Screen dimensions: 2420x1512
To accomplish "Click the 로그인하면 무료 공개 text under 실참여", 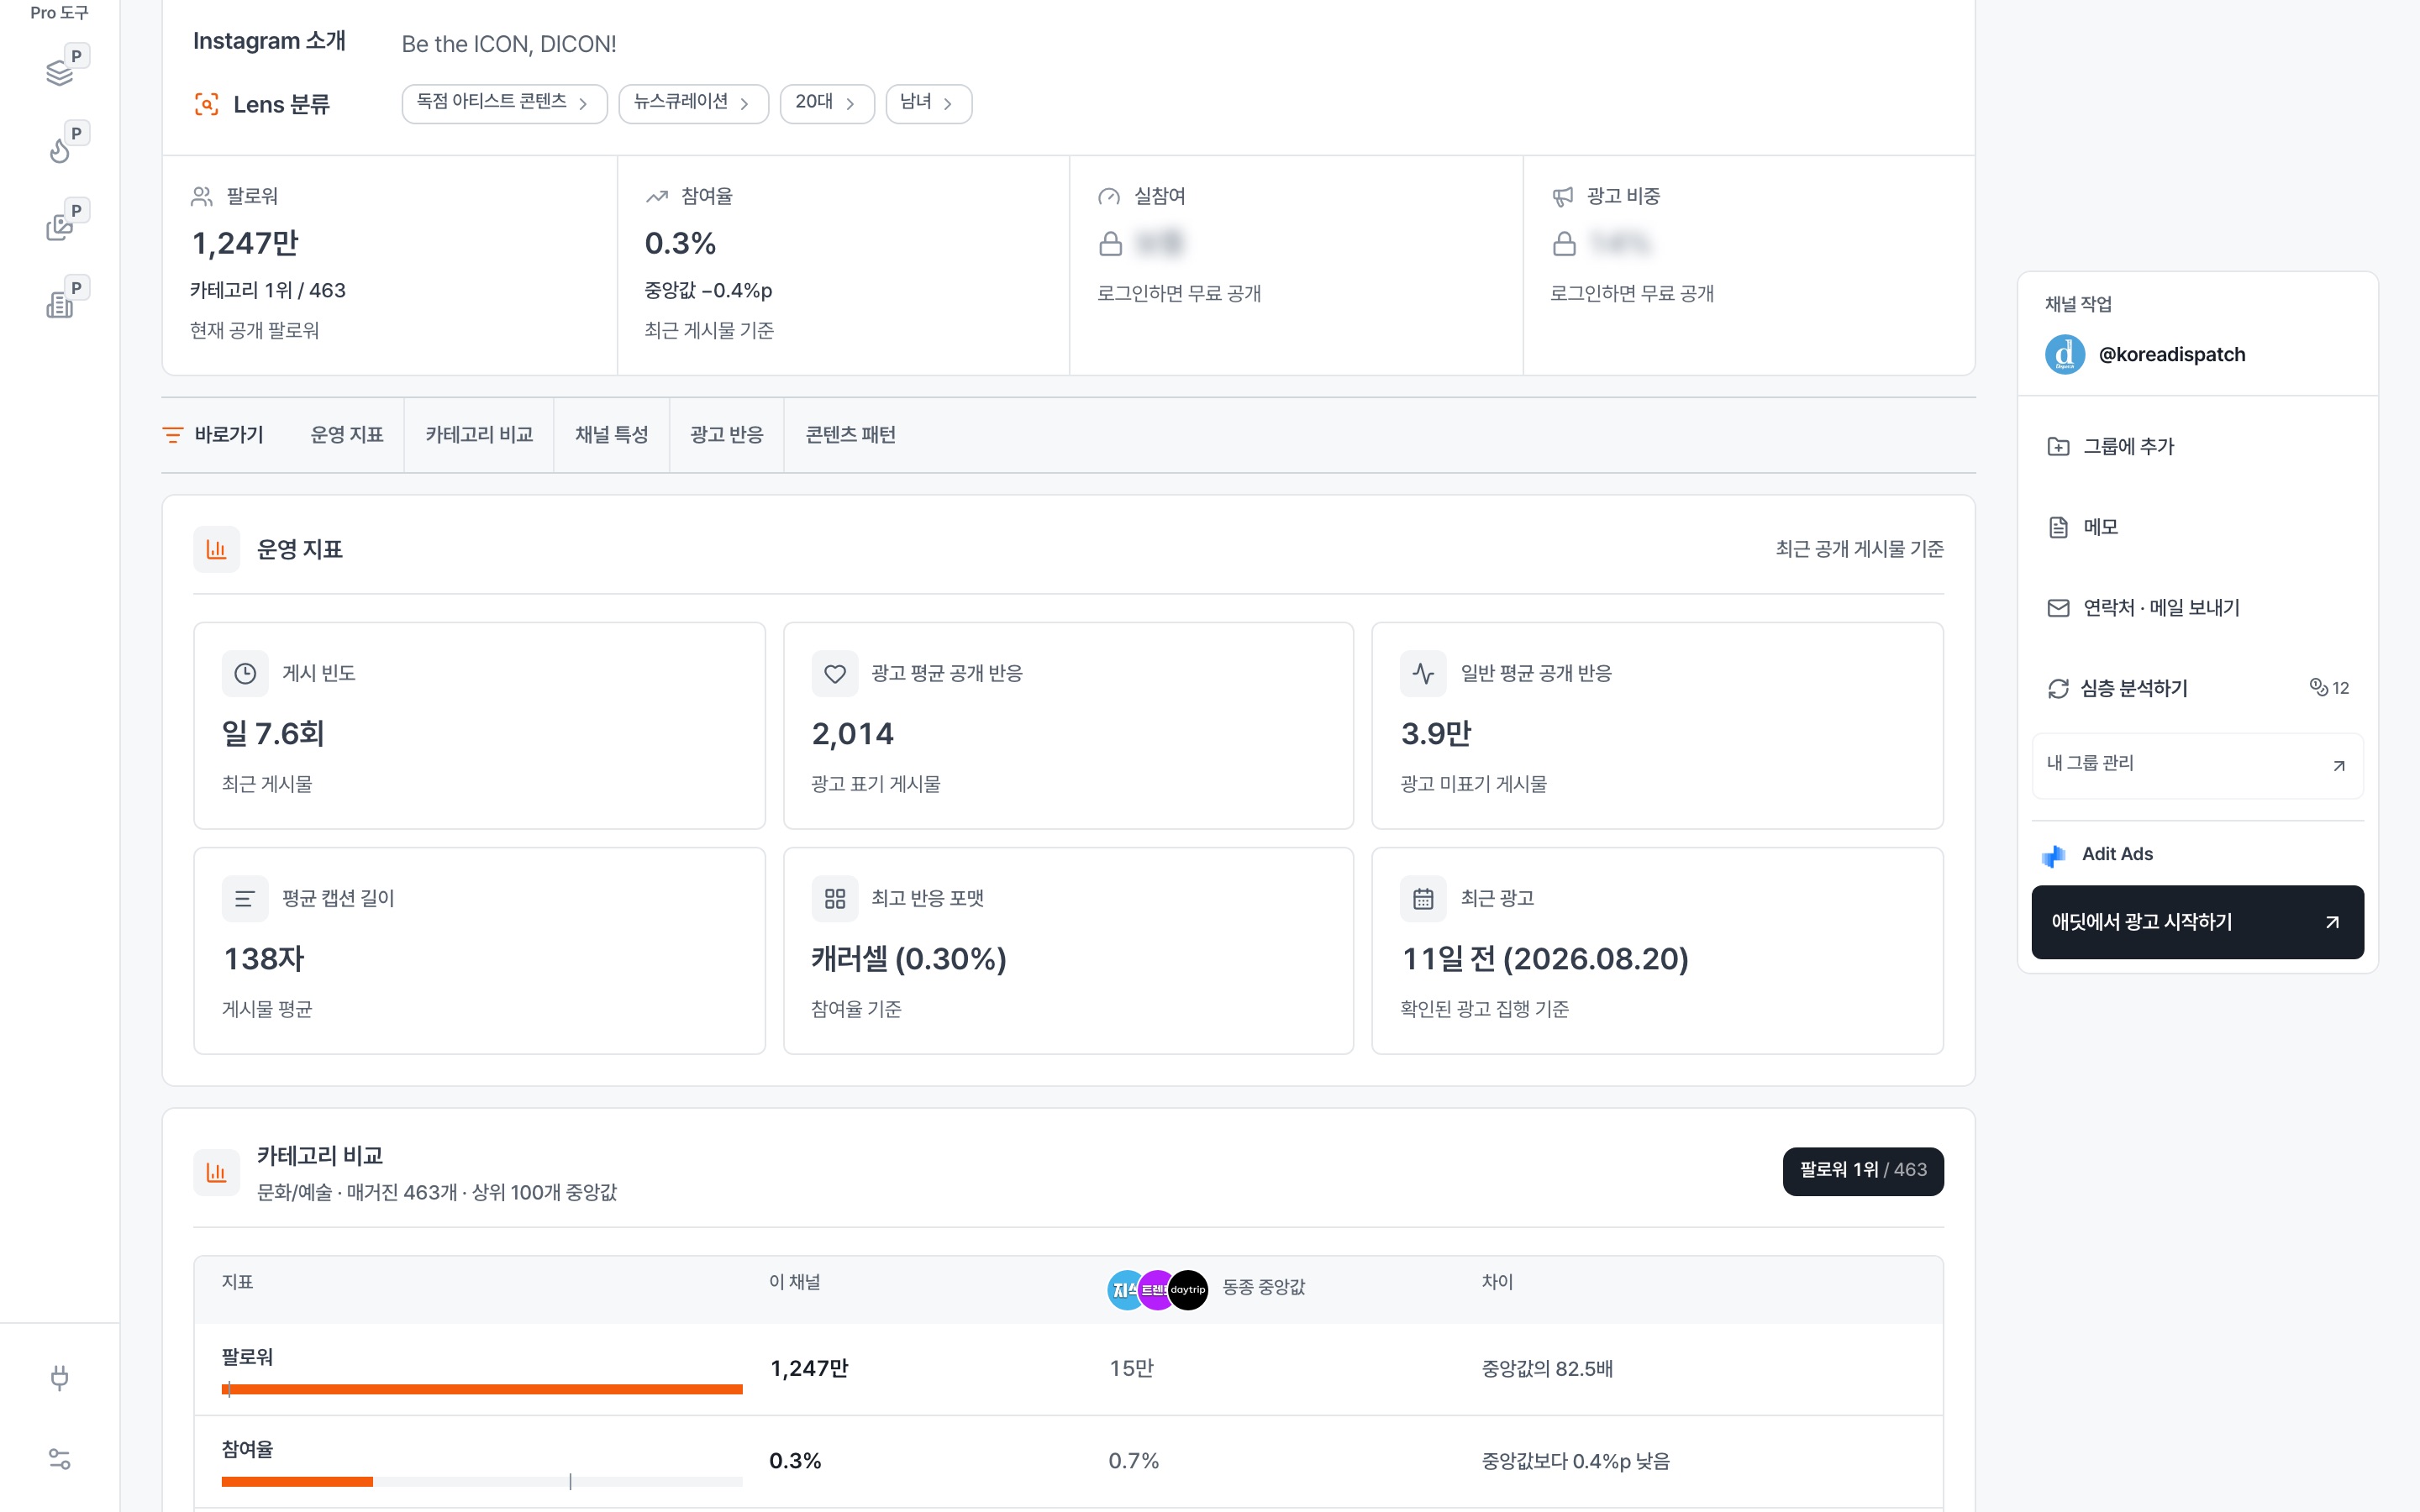I will (x=1179, y=294).
